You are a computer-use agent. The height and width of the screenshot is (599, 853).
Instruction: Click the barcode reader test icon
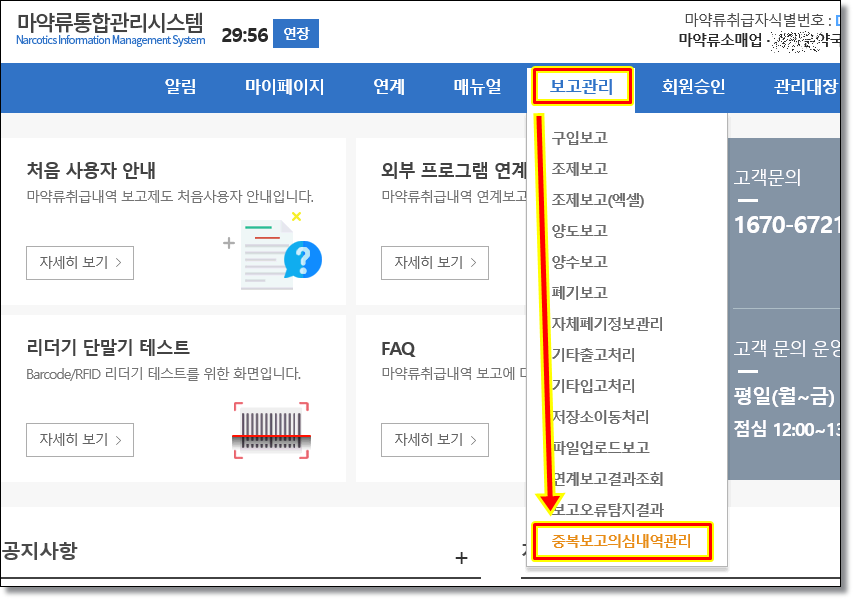(x=271, y=430)
